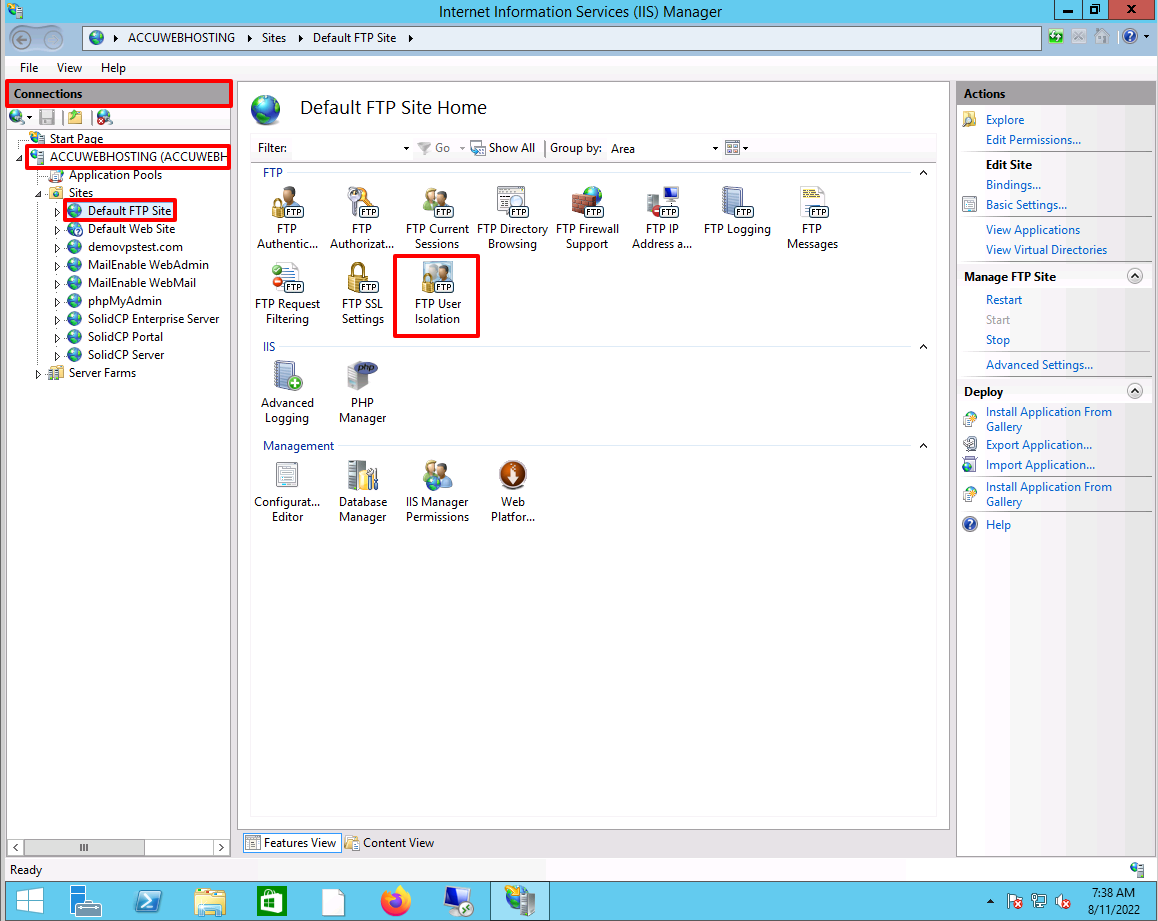The height and width of the screenshot is (921, 1158).
Task: Click the Refresh page icon in address bar
Action: point(1056,37)
